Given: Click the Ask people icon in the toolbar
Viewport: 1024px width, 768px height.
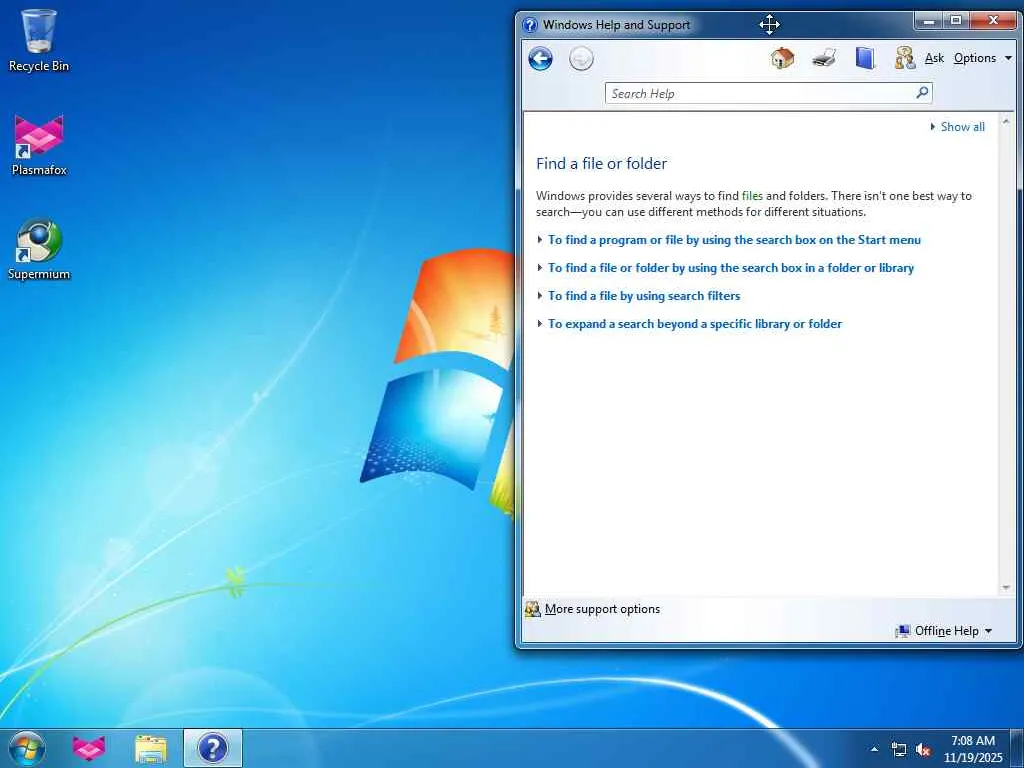Looking at the screenshot, I should point(904,58).
